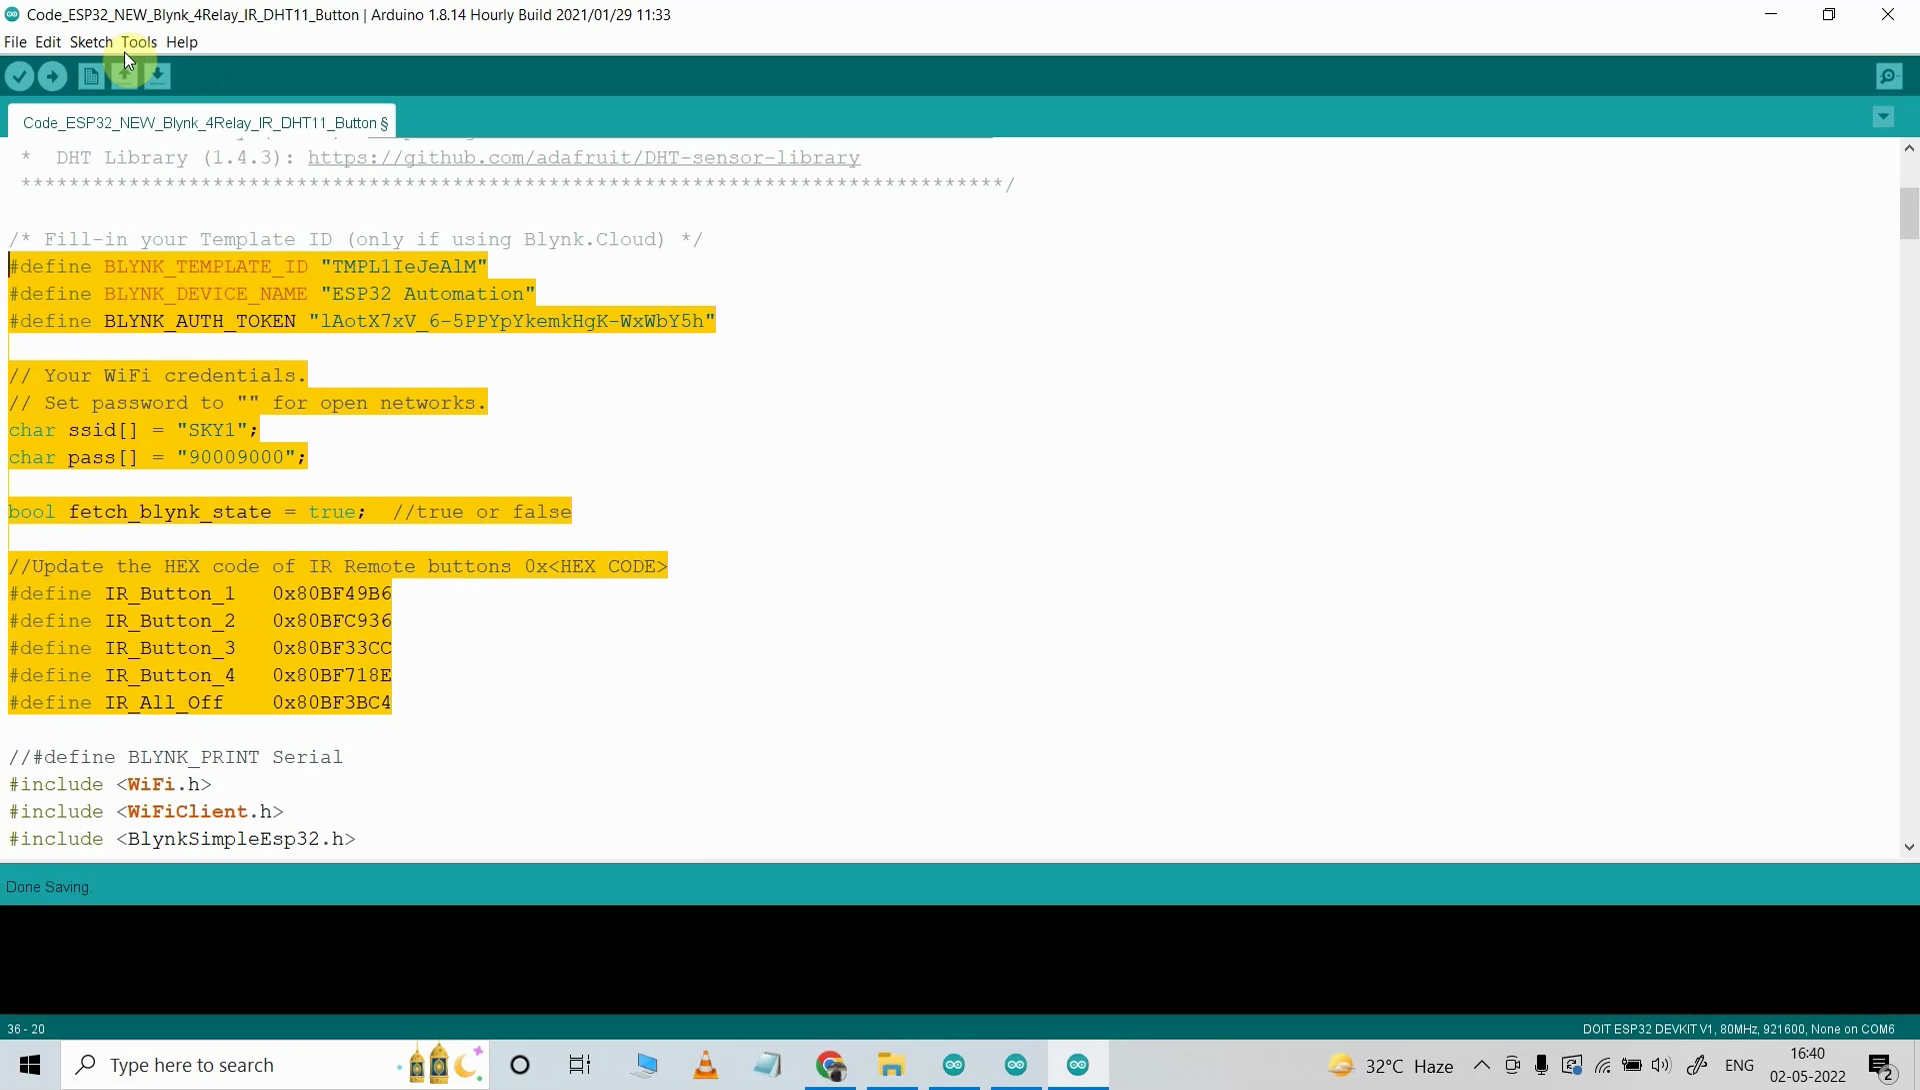Open the Wi-Fi network tray icon
The height and width of the screenshot is (1090, 1920).
[x=1602, y=1065]
